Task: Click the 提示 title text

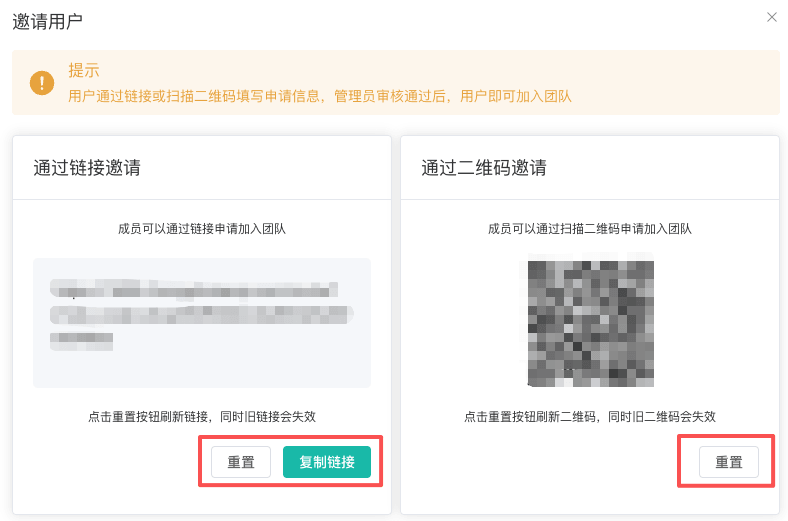Action: pos(84,70)
